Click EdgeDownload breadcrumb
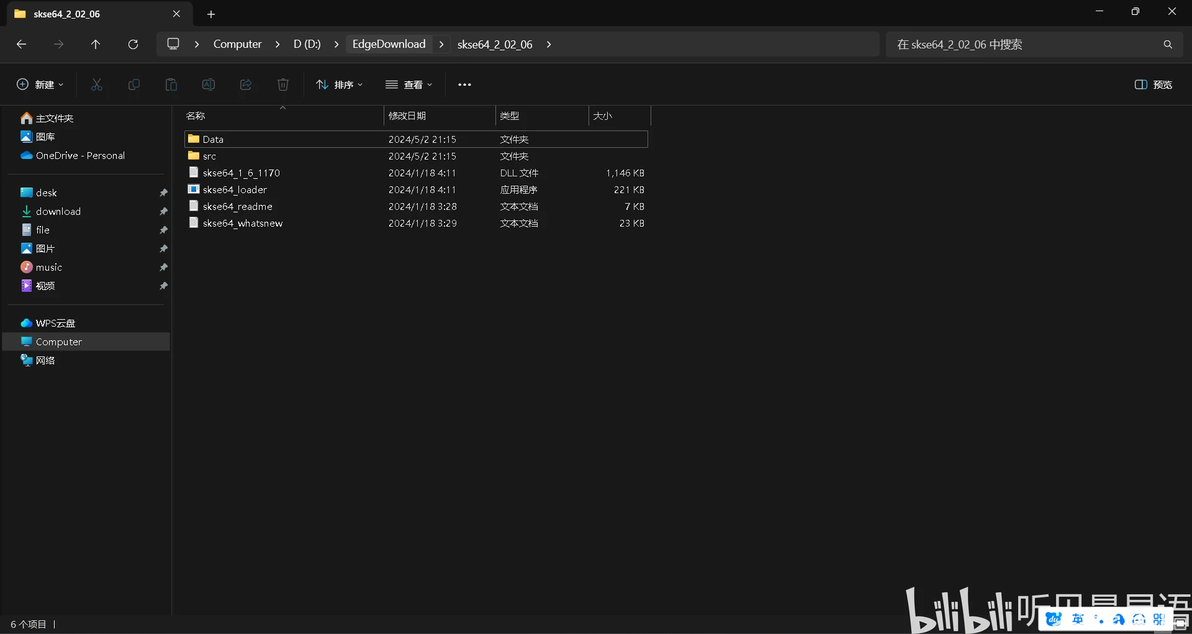Image resolution: width=1192 pixels, height=634 pixels. 389,44
